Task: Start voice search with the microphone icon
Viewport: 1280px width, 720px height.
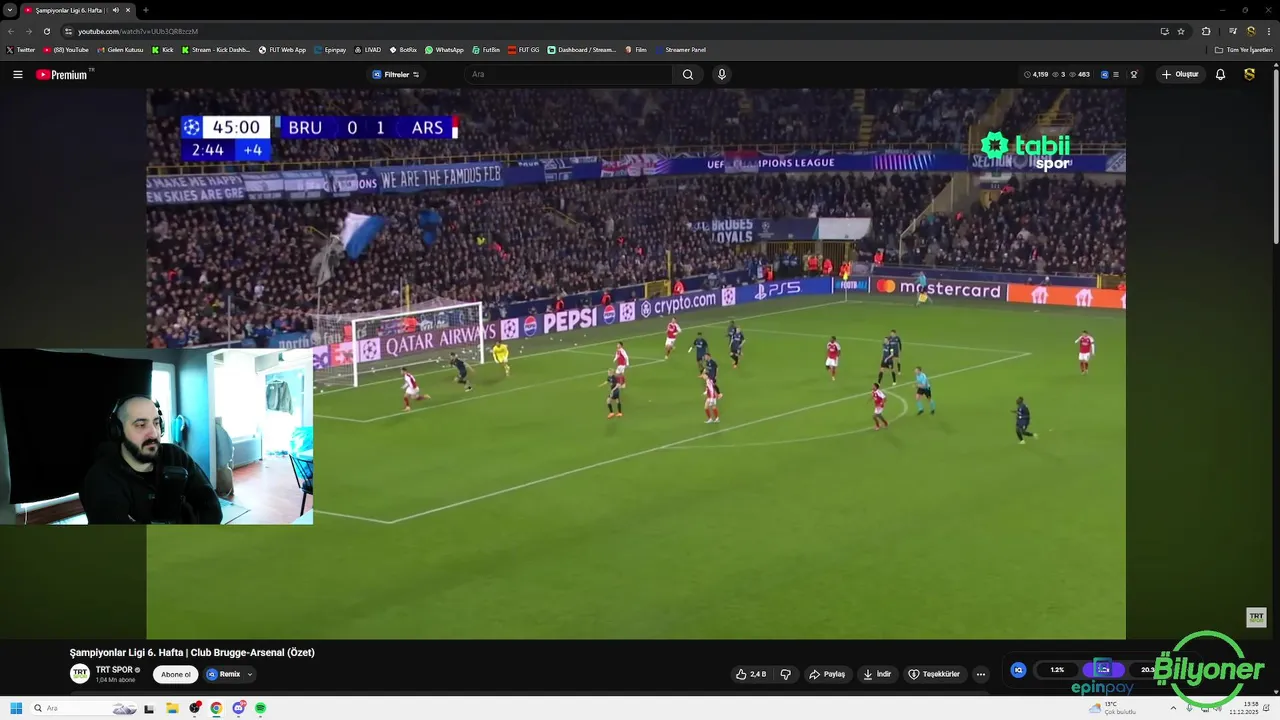Action: pos(722,74)
